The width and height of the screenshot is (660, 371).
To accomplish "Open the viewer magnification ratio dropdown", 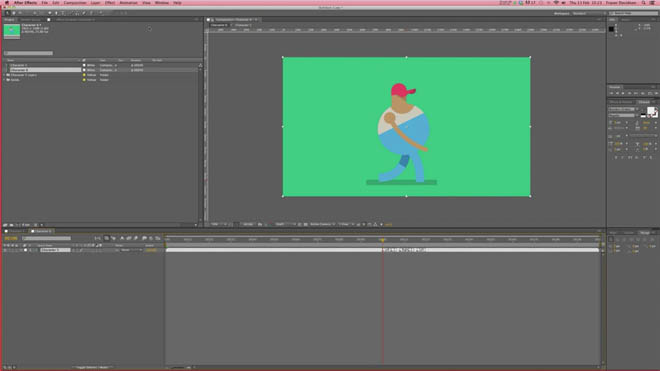I will pyautogui.click(x=218, y=224).
